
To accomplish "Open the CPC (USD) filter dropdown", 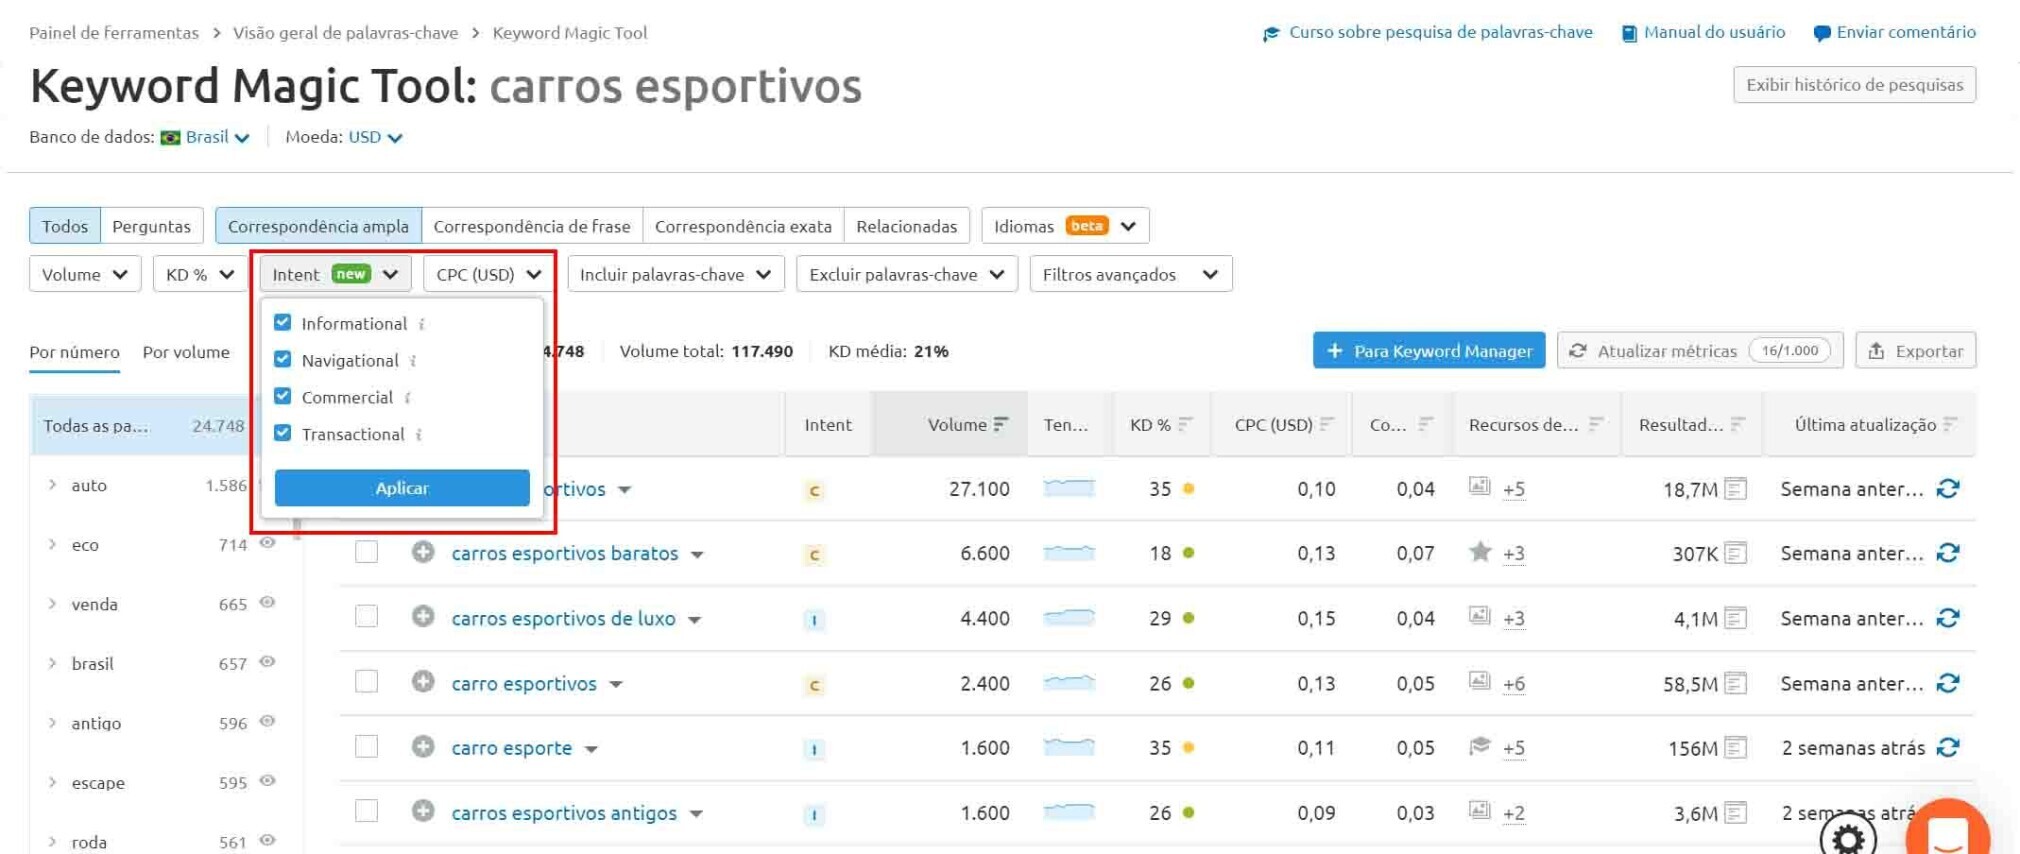I will pos(489,274).
